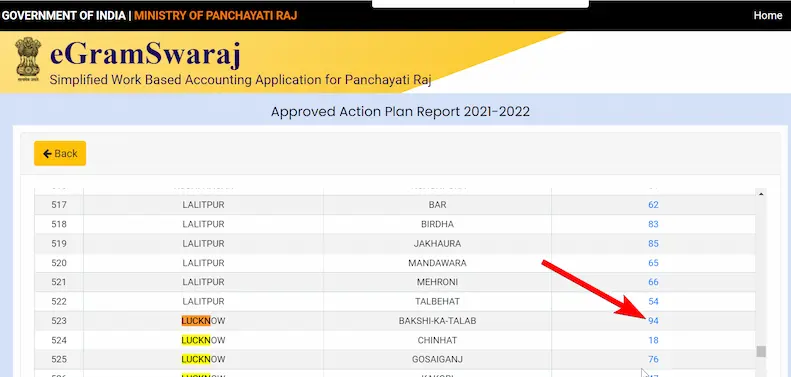Select block name GOSAIGANJ

point(437,360)
